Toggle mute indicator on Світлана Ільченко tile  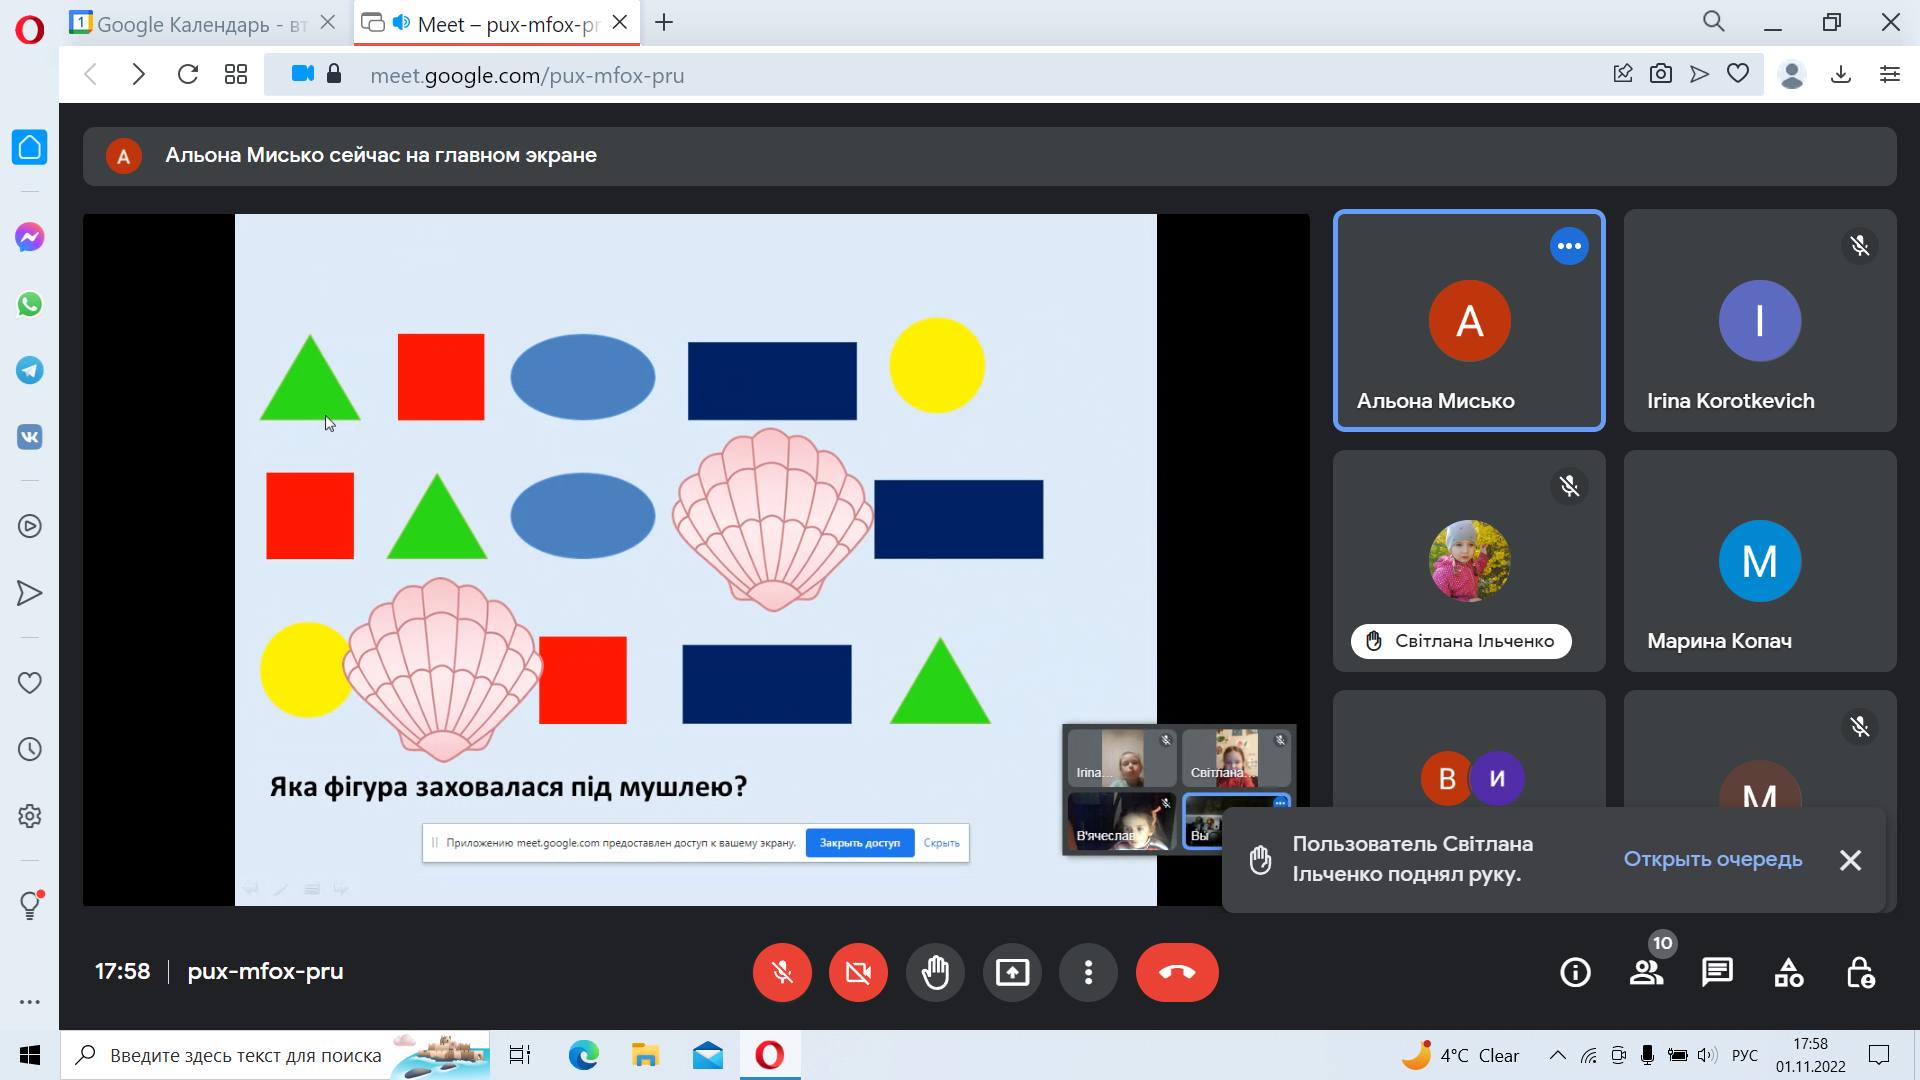(x=1569, y=487)
